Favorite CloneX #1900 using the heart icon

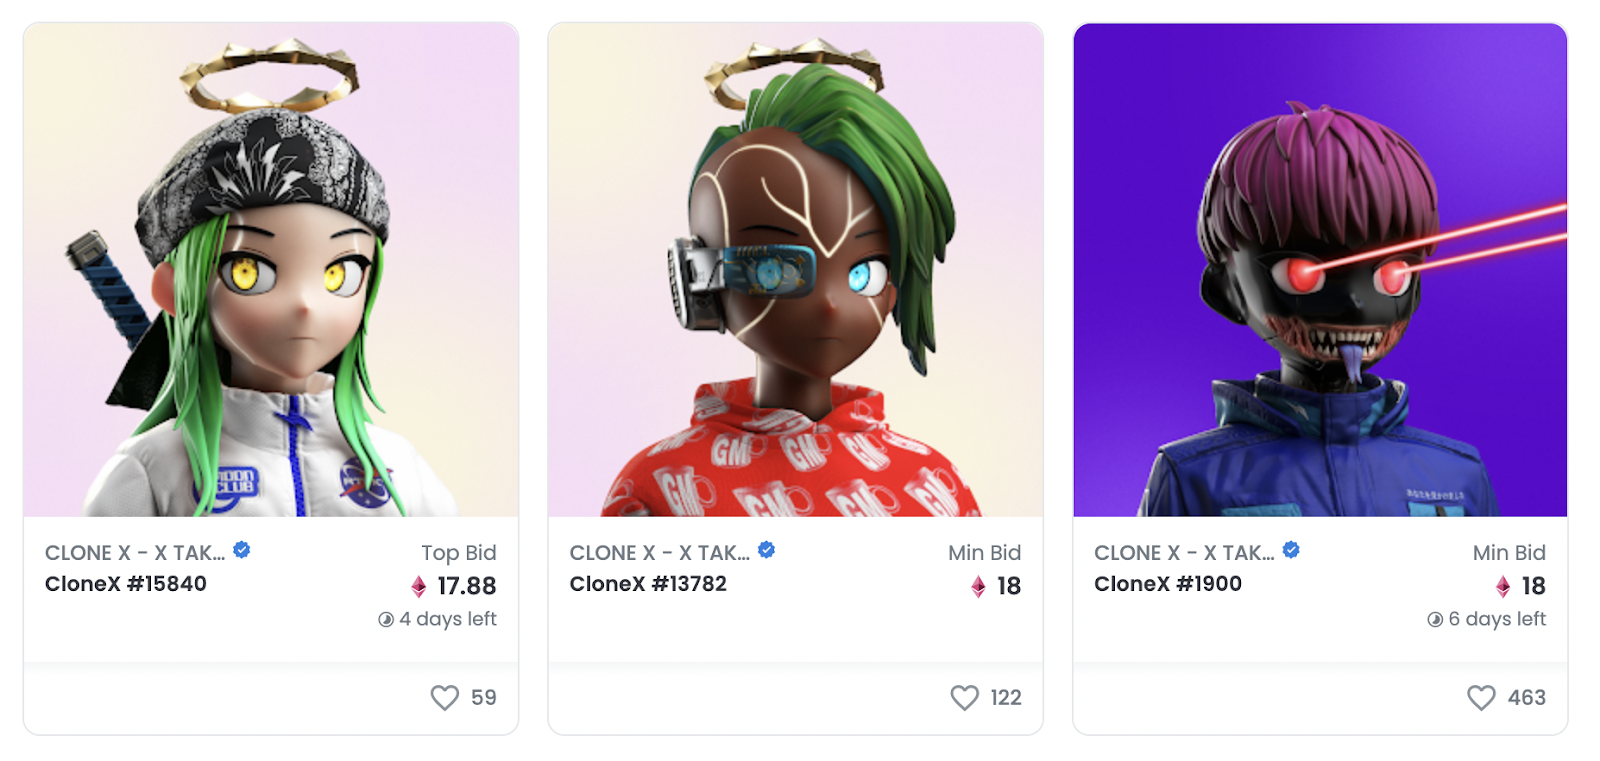coord(1481,697)
